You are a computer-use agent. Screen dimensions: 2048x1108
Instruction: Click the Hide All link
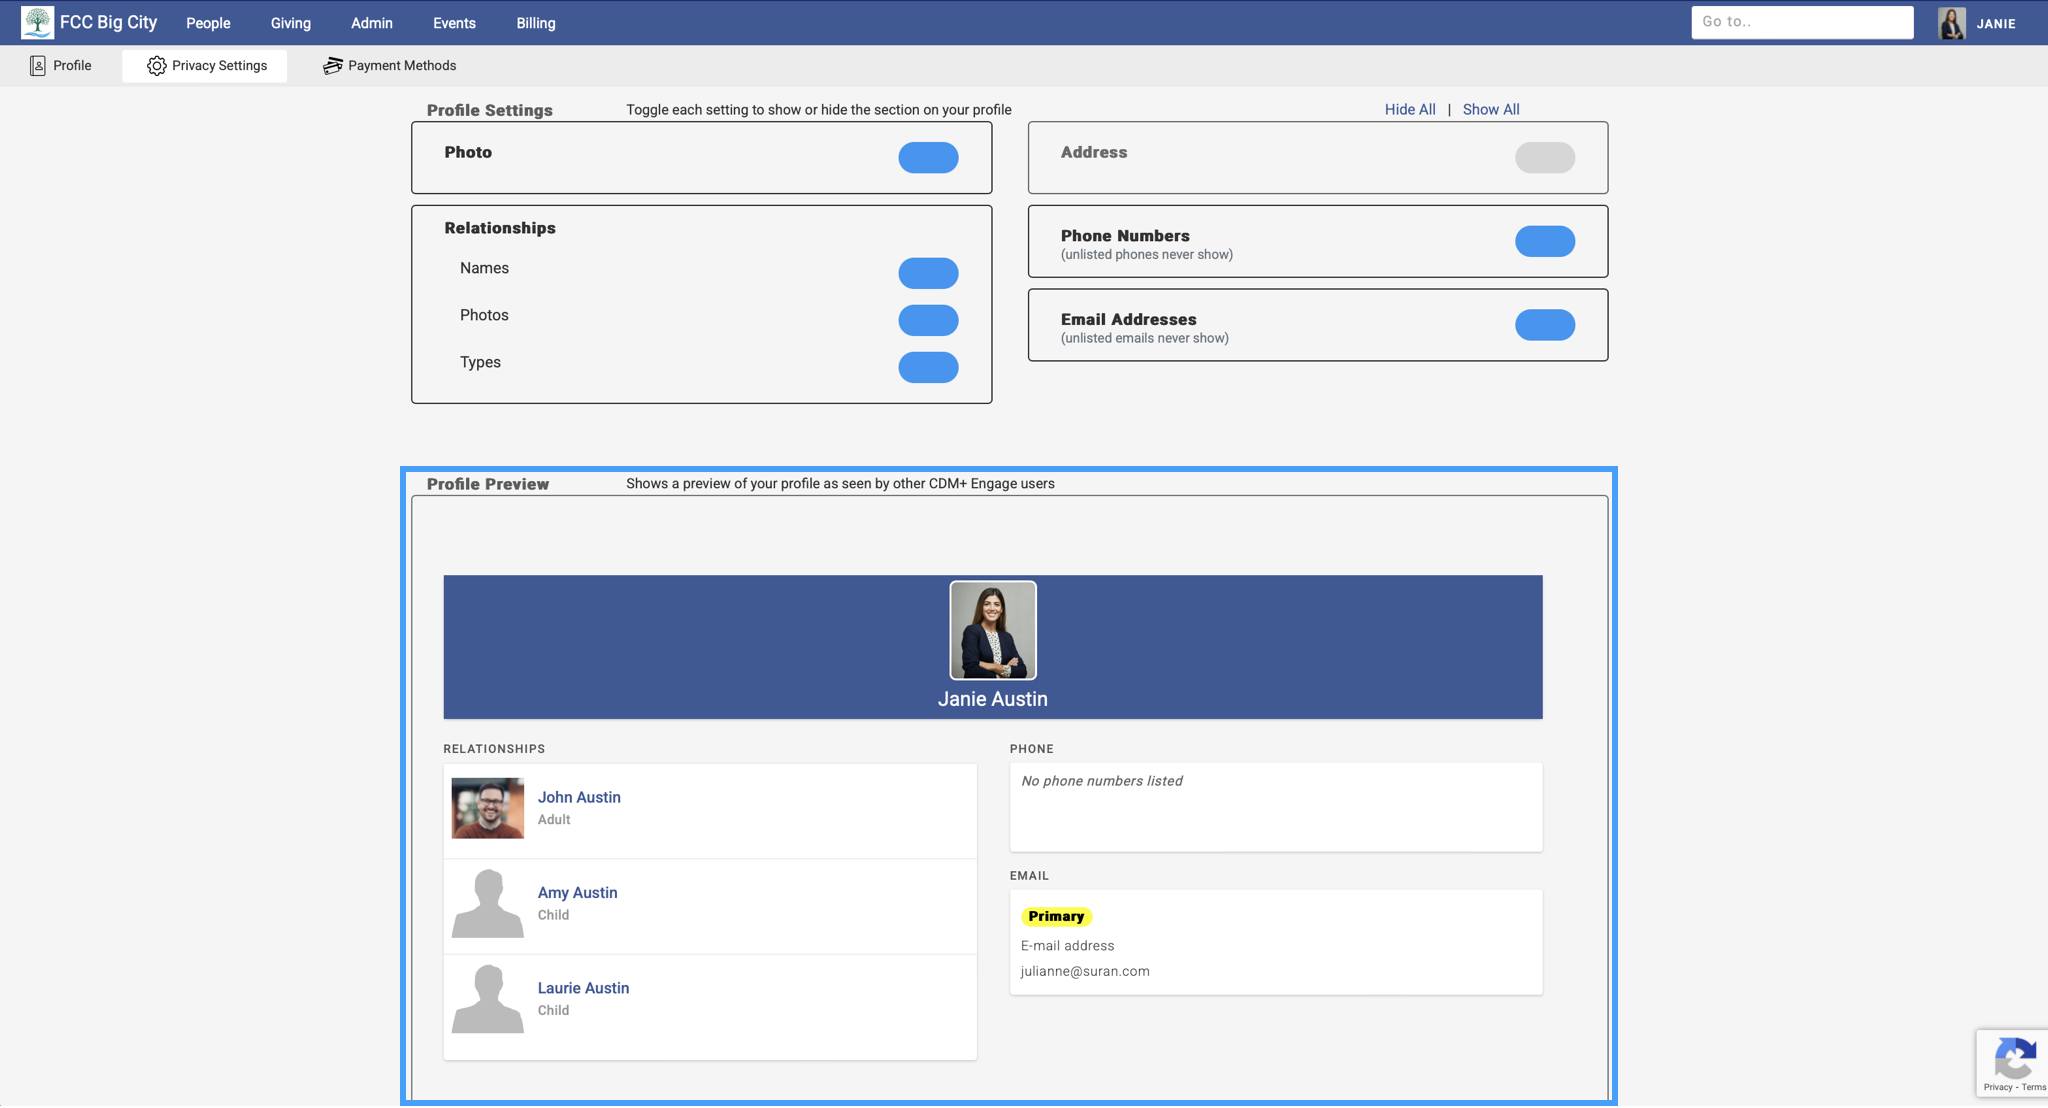coord(1410,109)
